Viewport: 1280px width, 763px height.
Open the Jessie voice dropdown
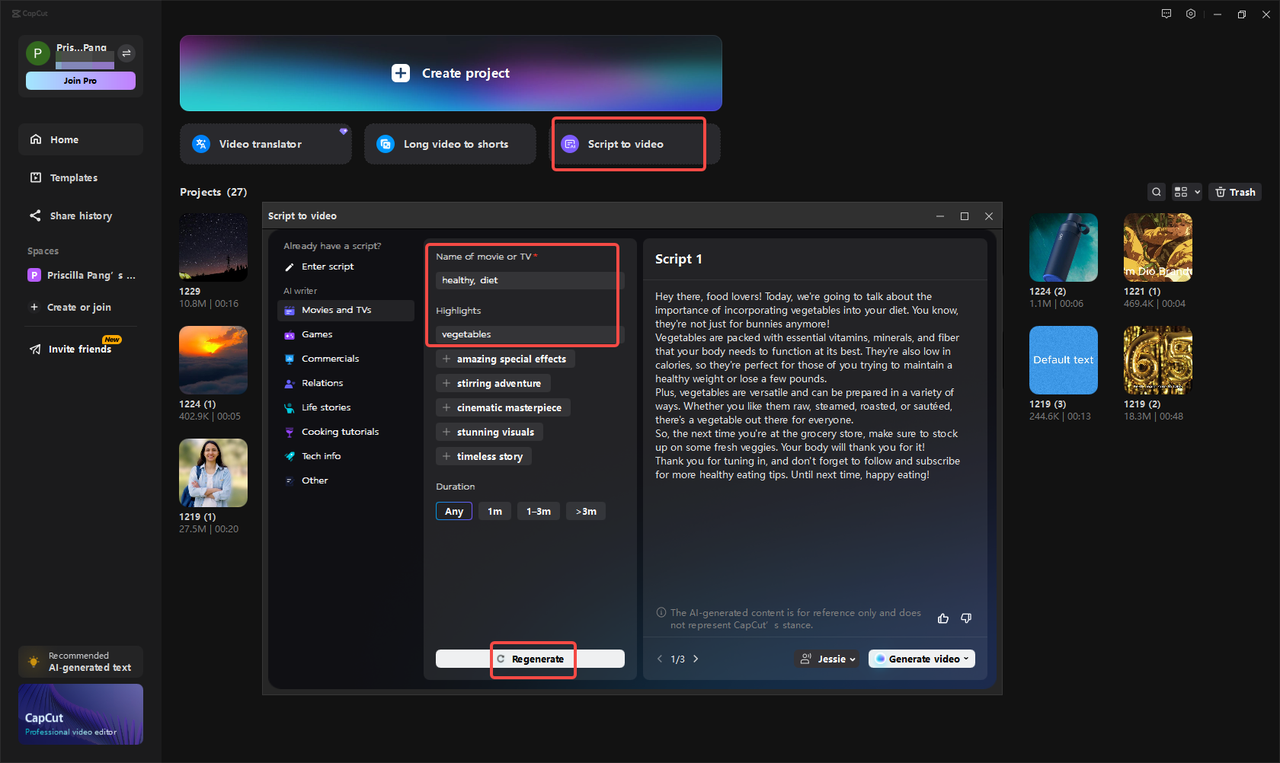827,659
